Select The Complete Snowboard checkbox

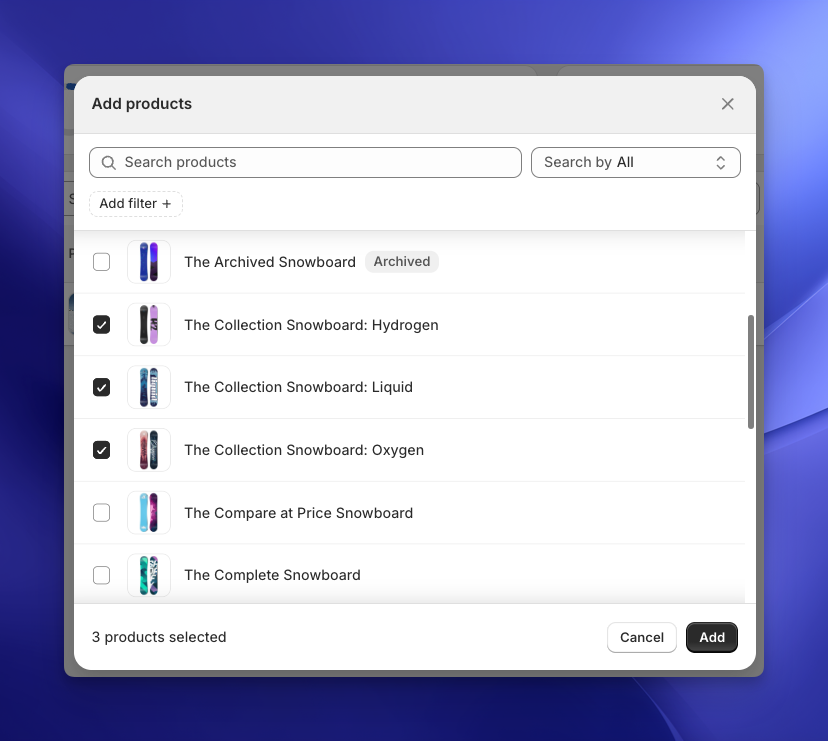101,575
